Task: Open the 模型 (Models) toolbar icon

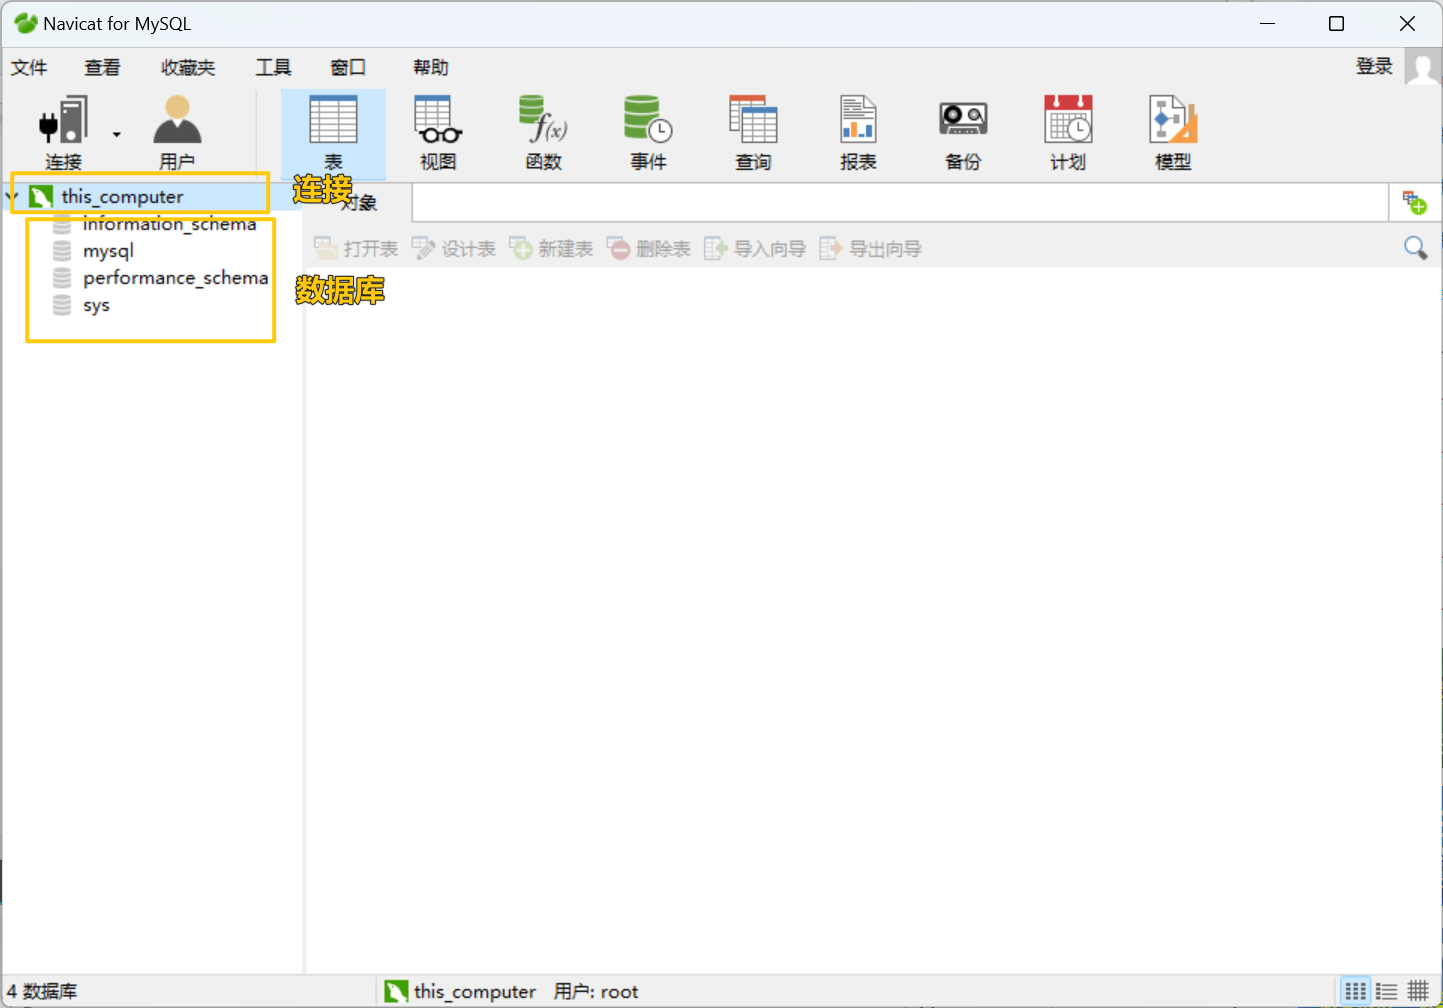Action: [1172, 130]
